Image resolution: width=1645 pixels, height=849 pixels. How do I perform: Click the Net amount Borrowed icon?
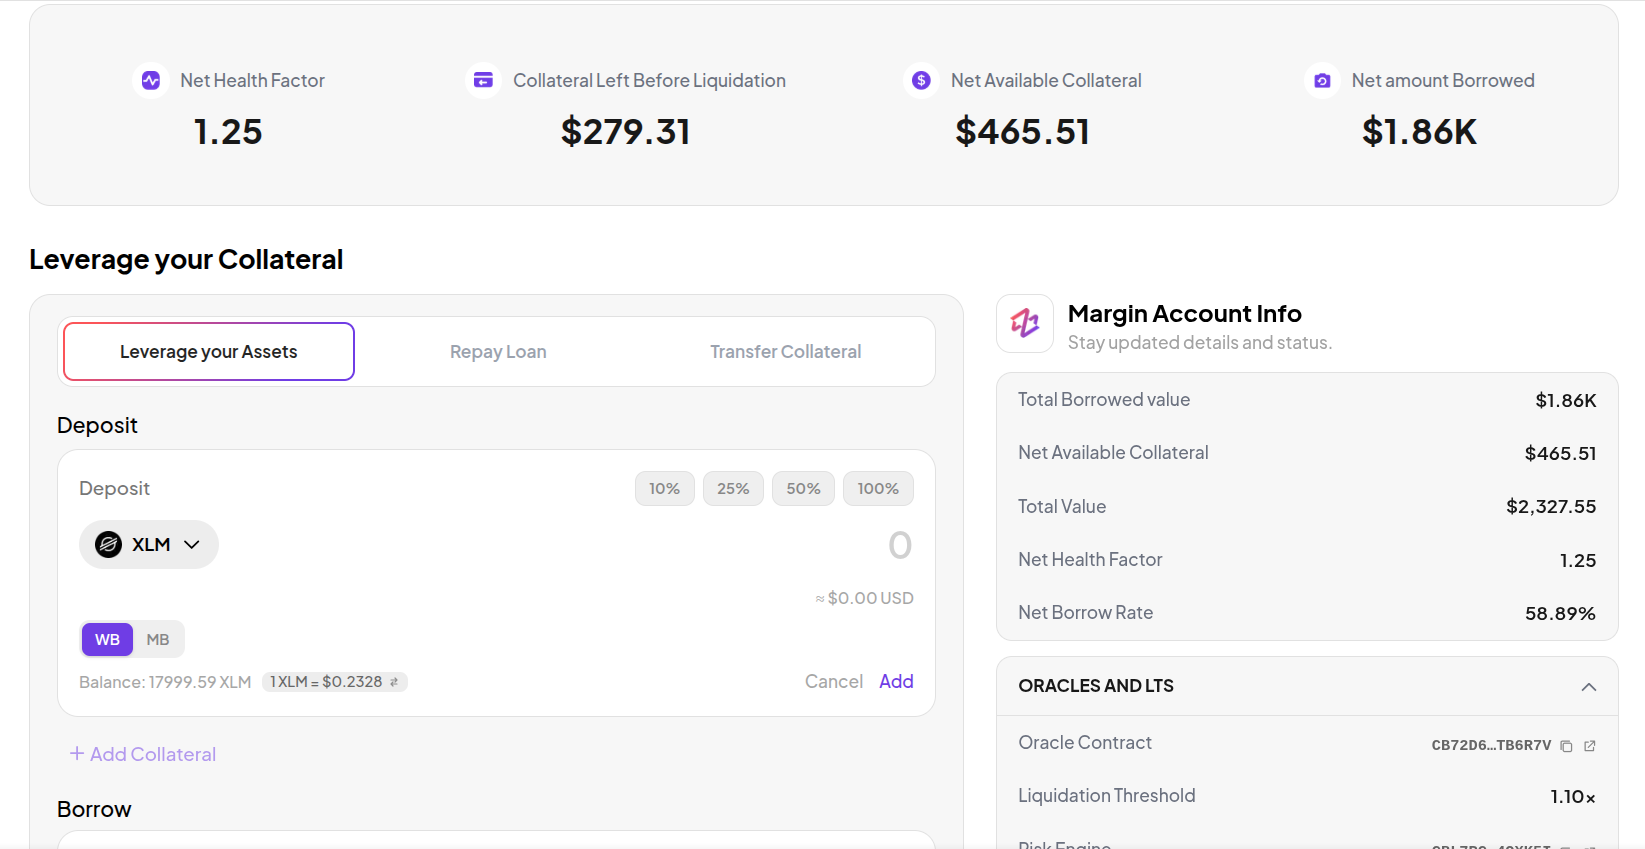1322,80
